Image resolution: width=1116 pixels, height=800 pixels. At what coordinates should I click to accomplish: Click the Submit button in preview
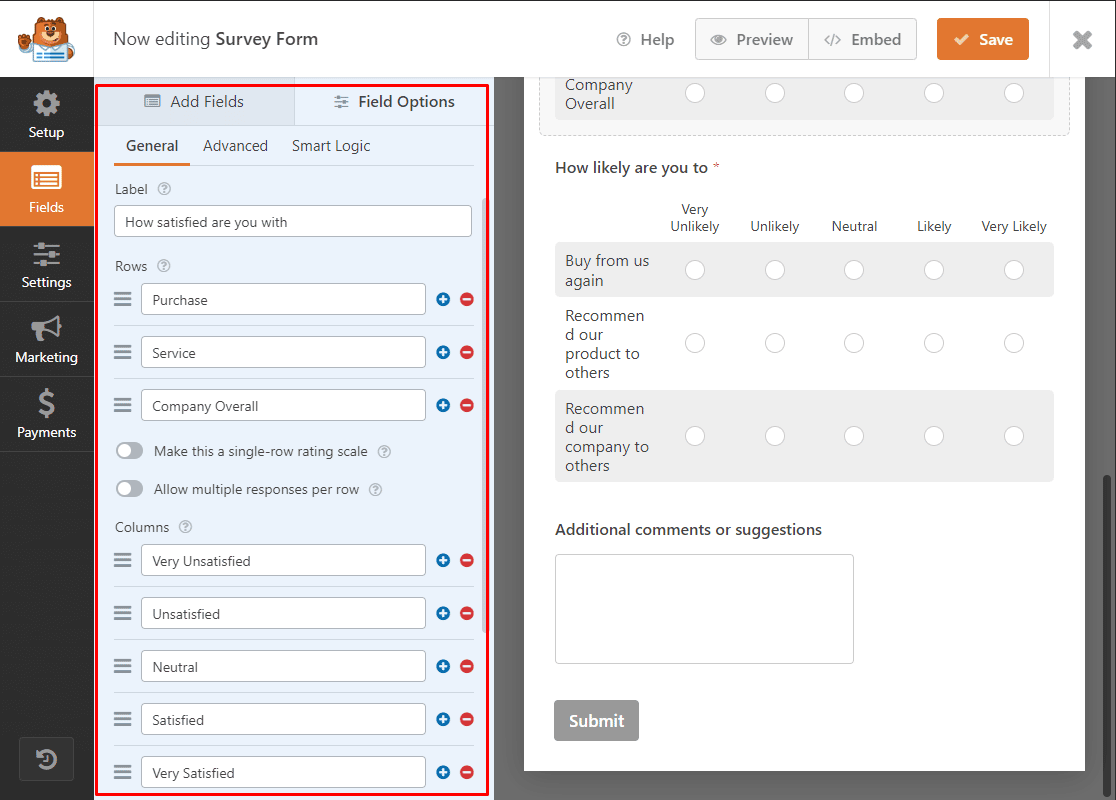[596, 720]
